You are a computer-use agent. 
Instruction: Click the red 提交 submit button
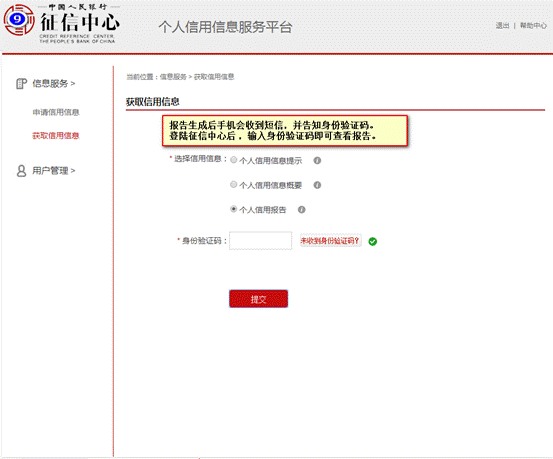click(x=259, y=299)
